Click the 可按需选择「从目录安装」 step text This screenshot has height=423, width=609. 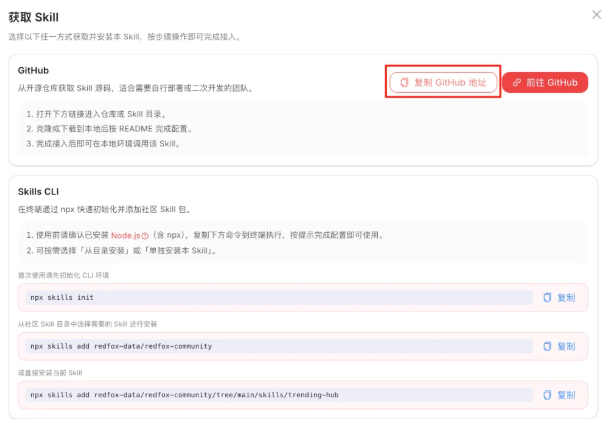pyautogui.click(x=121, y=251)
